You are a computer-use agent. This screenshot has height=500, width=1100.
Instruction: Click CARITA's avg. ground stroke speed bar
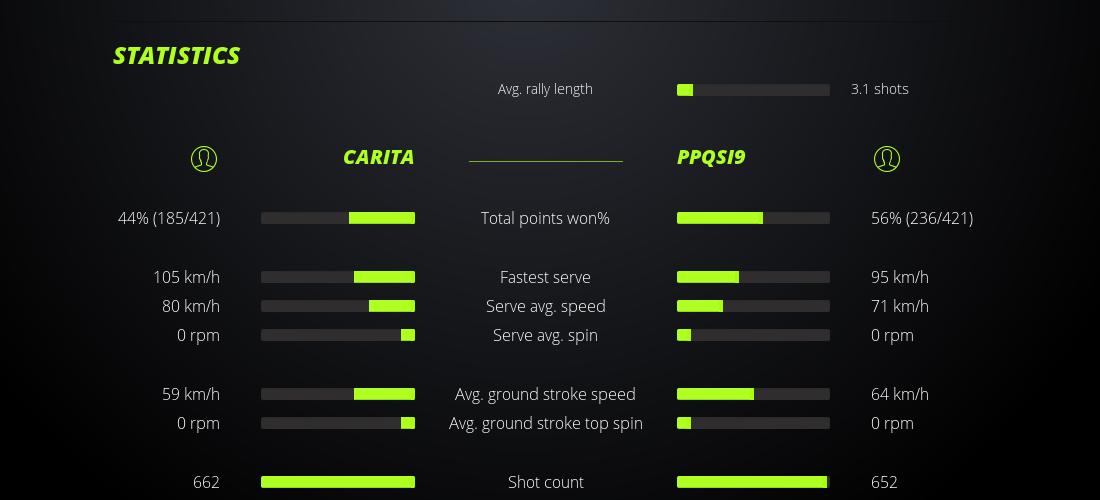click(x=338, y=394)
